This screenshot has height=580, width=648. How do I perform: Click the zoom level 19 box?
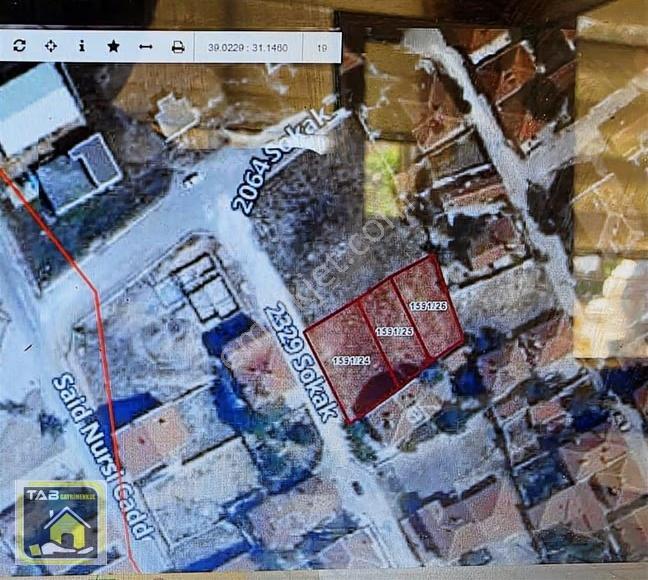(322, 48)
